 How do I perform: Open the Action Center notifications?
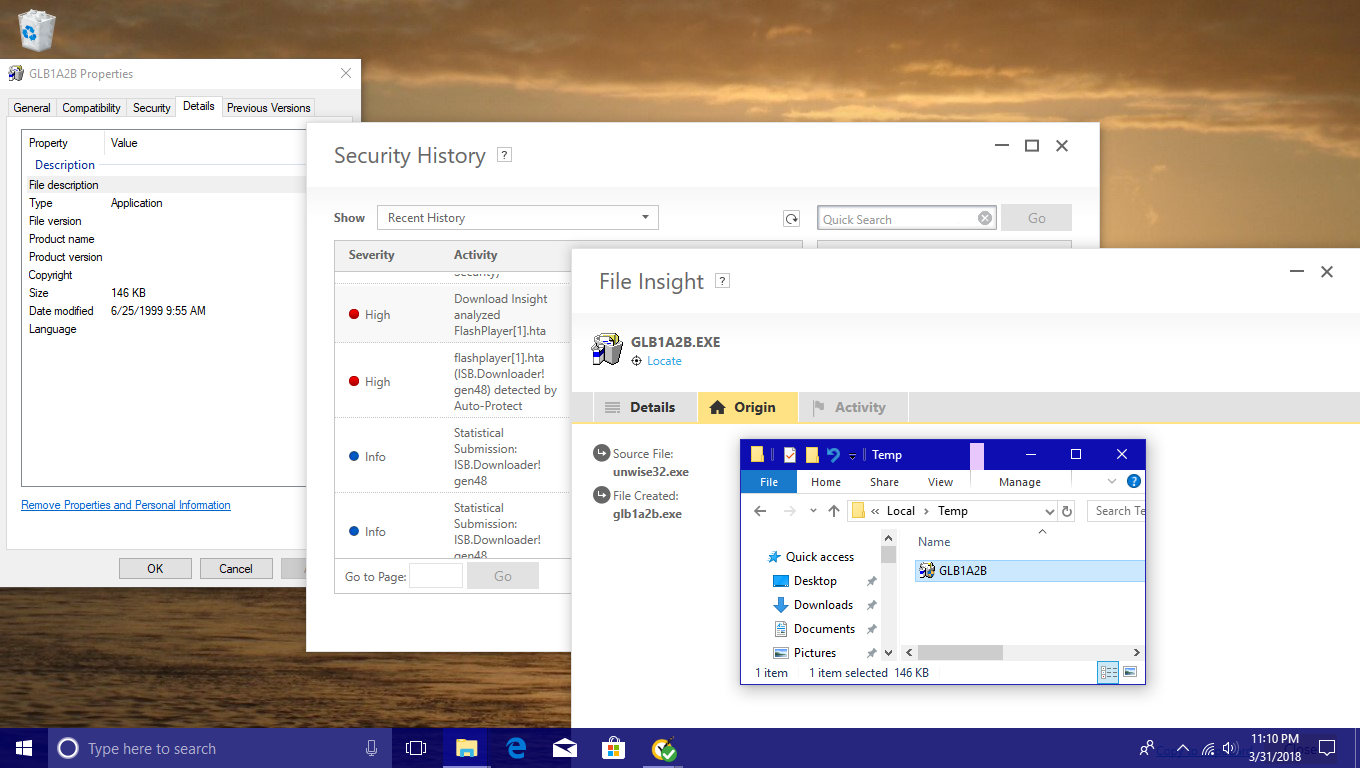(1327, 748)
